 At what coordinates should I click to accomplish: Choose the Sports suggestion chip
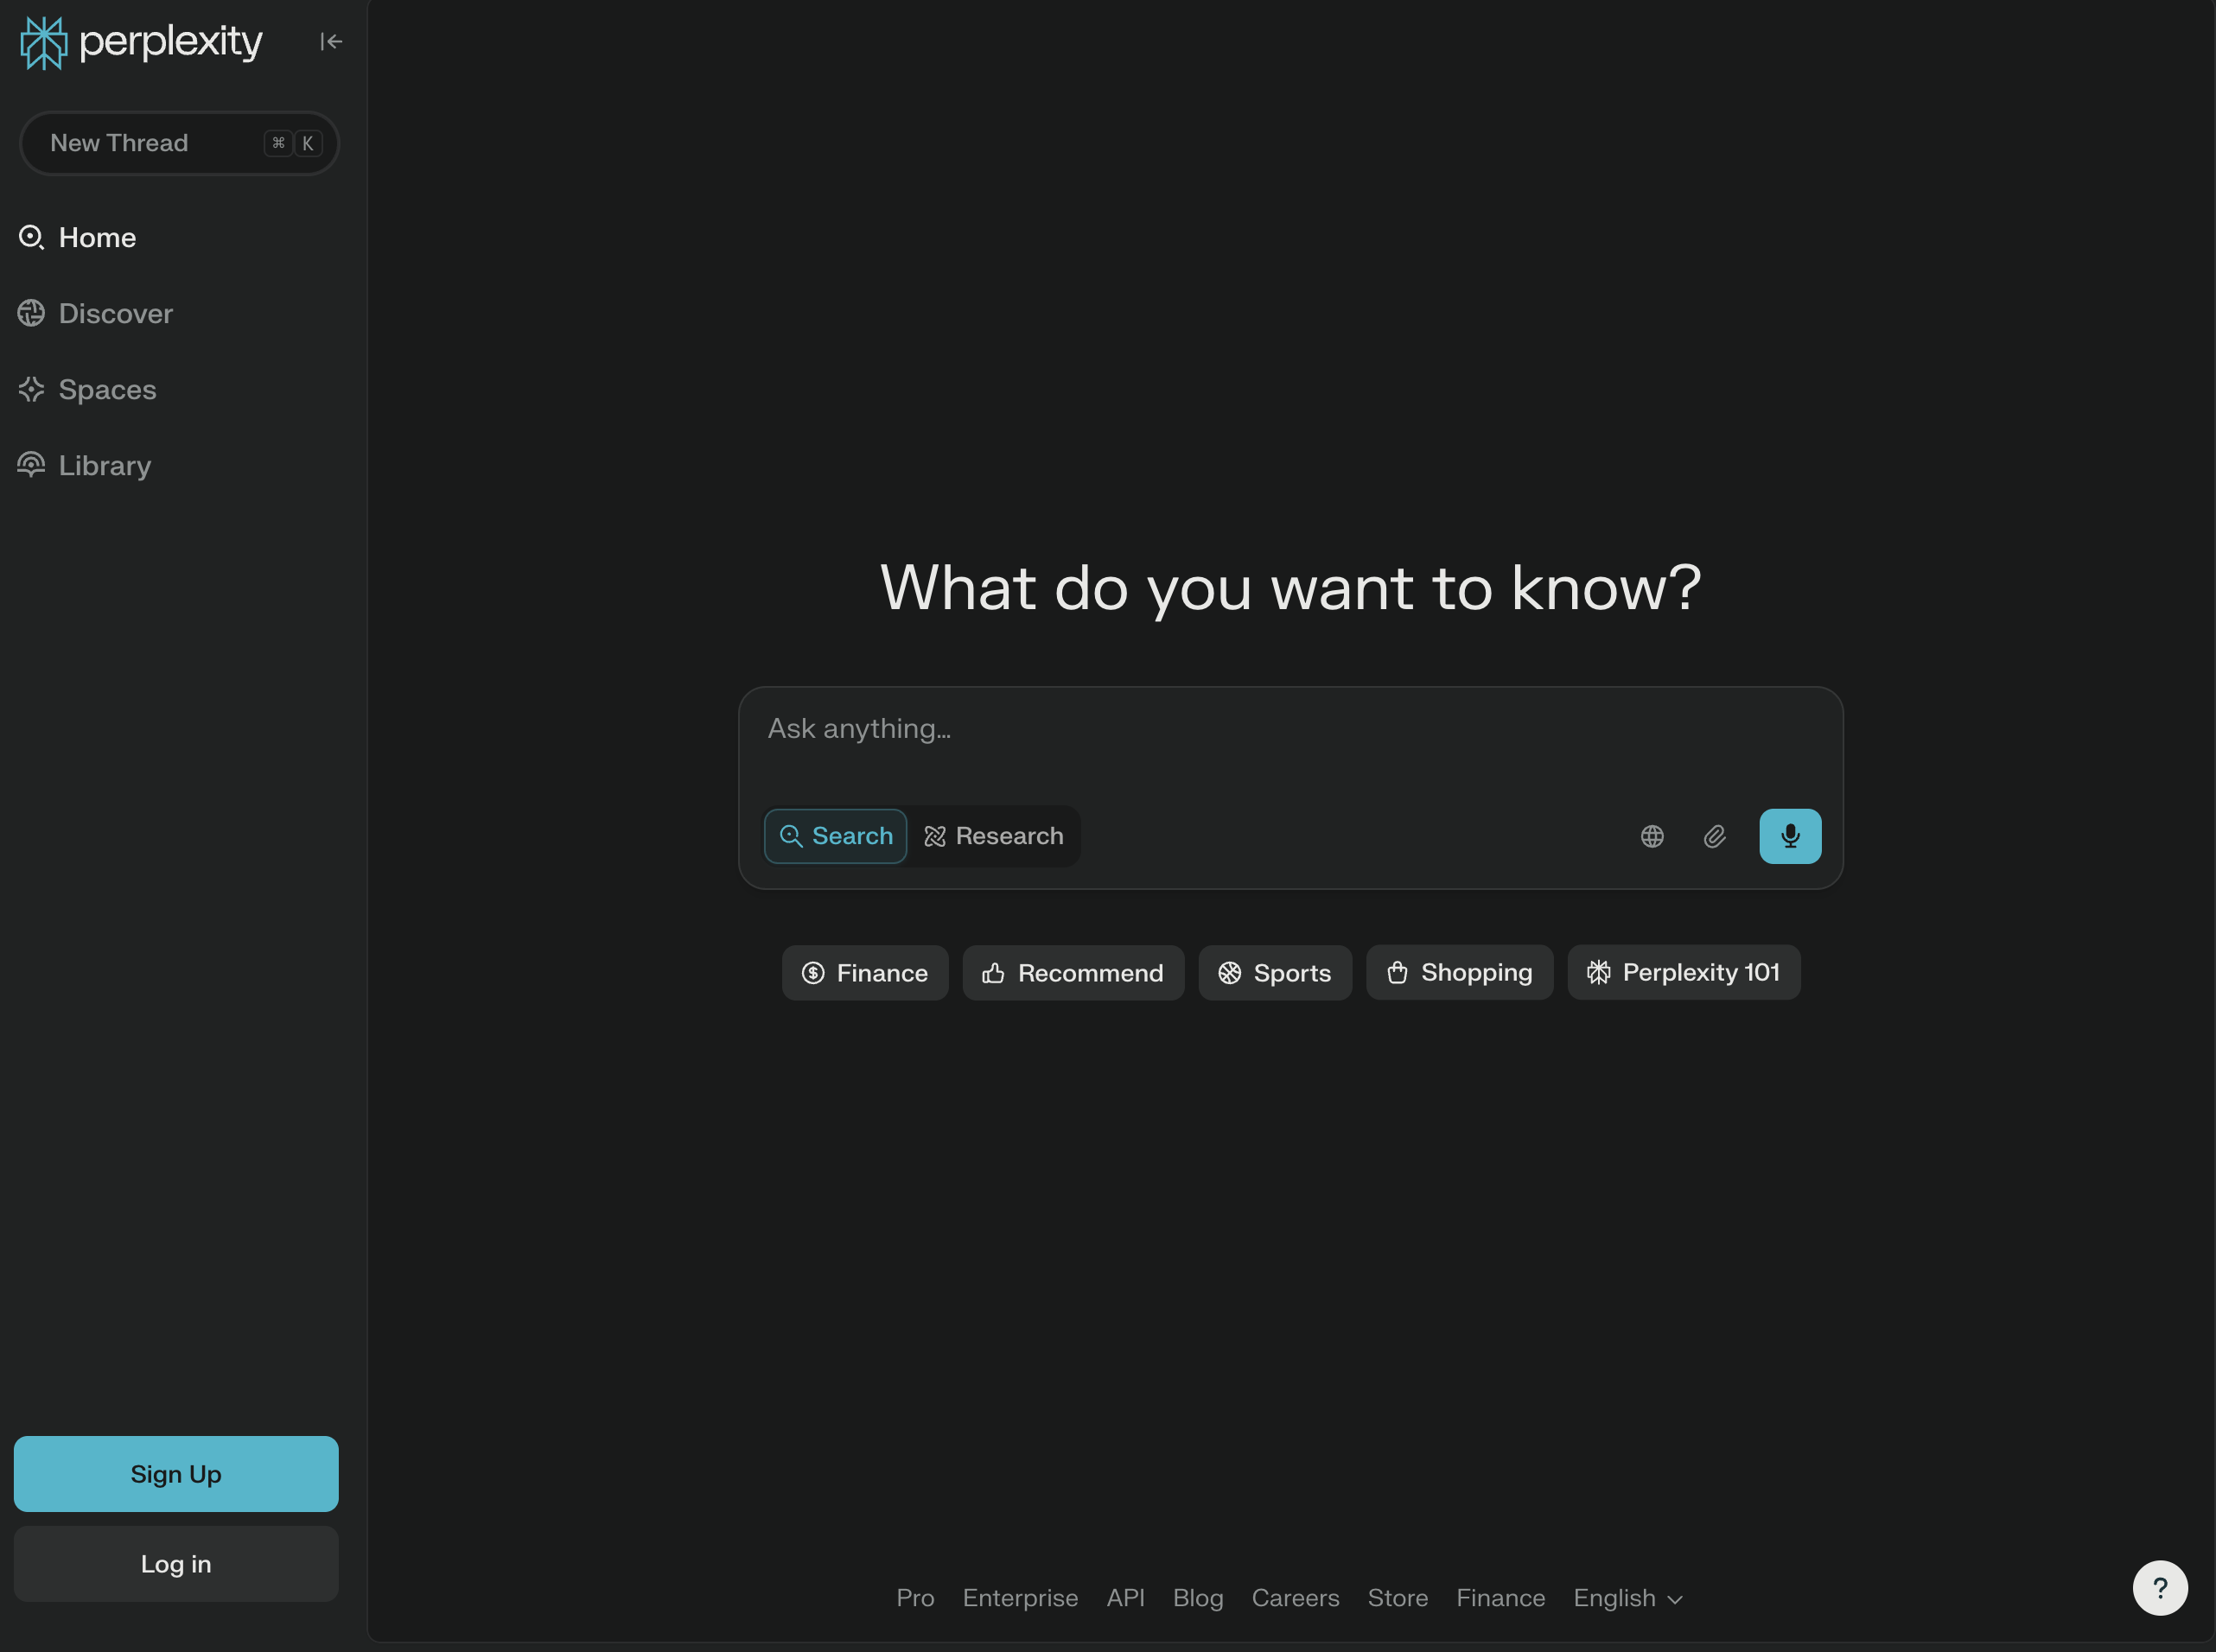coord(1275,973)
